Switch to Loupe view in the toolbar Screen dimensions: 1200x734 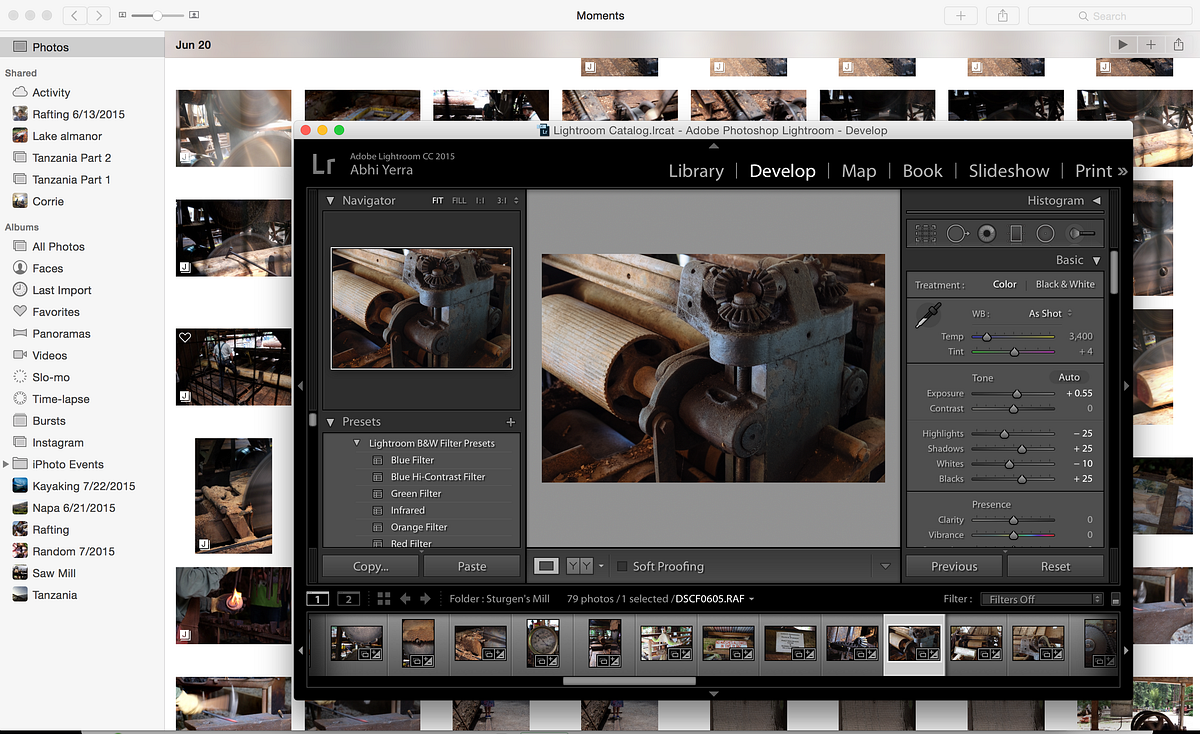[x=545, y=566]
